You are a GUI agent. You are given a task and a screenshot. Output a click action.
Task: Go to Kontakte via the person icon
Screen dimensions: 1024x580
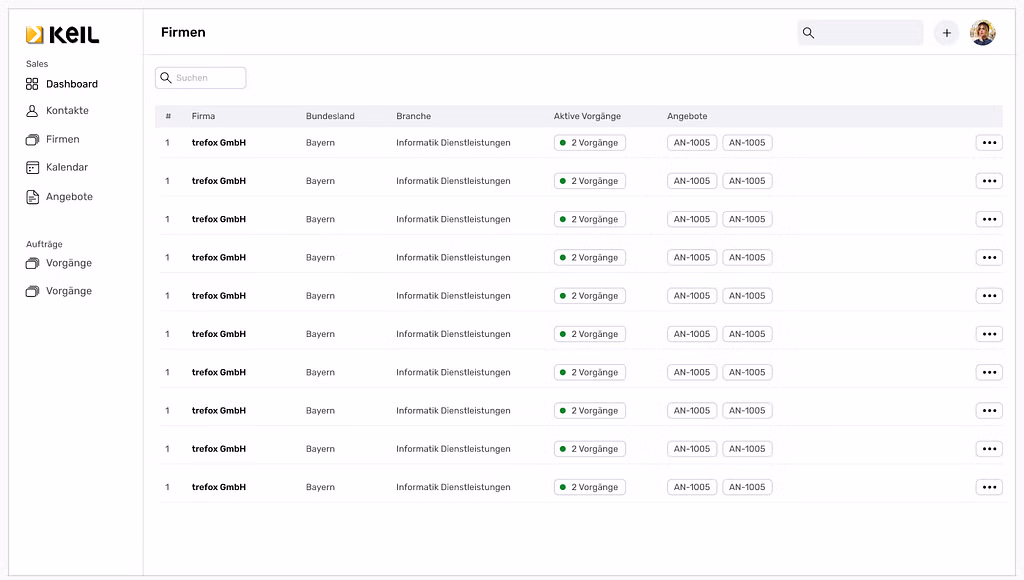(32, 111)
